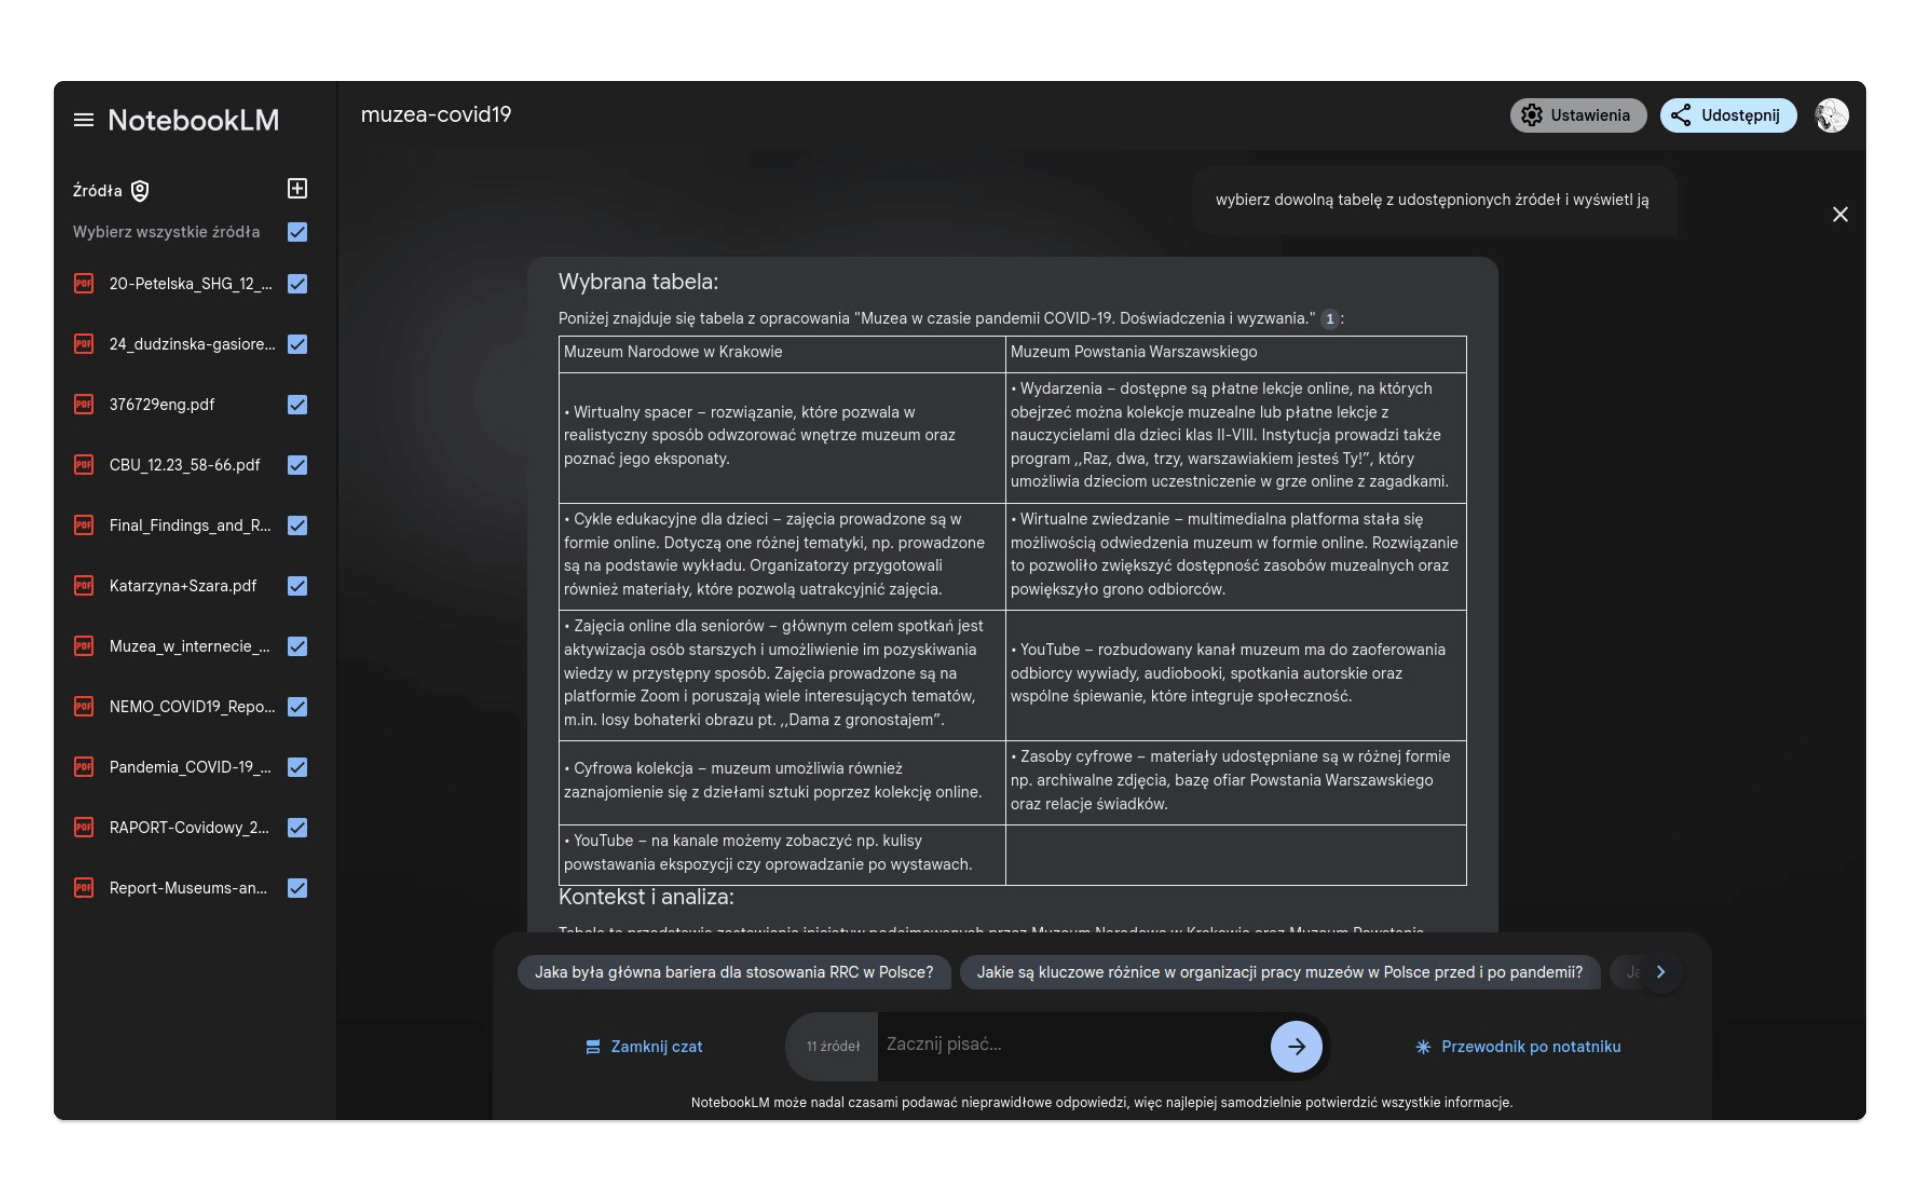Open source 376729eng.pdf
Screen dimensions: 1920x1200
tap(162, 404)
